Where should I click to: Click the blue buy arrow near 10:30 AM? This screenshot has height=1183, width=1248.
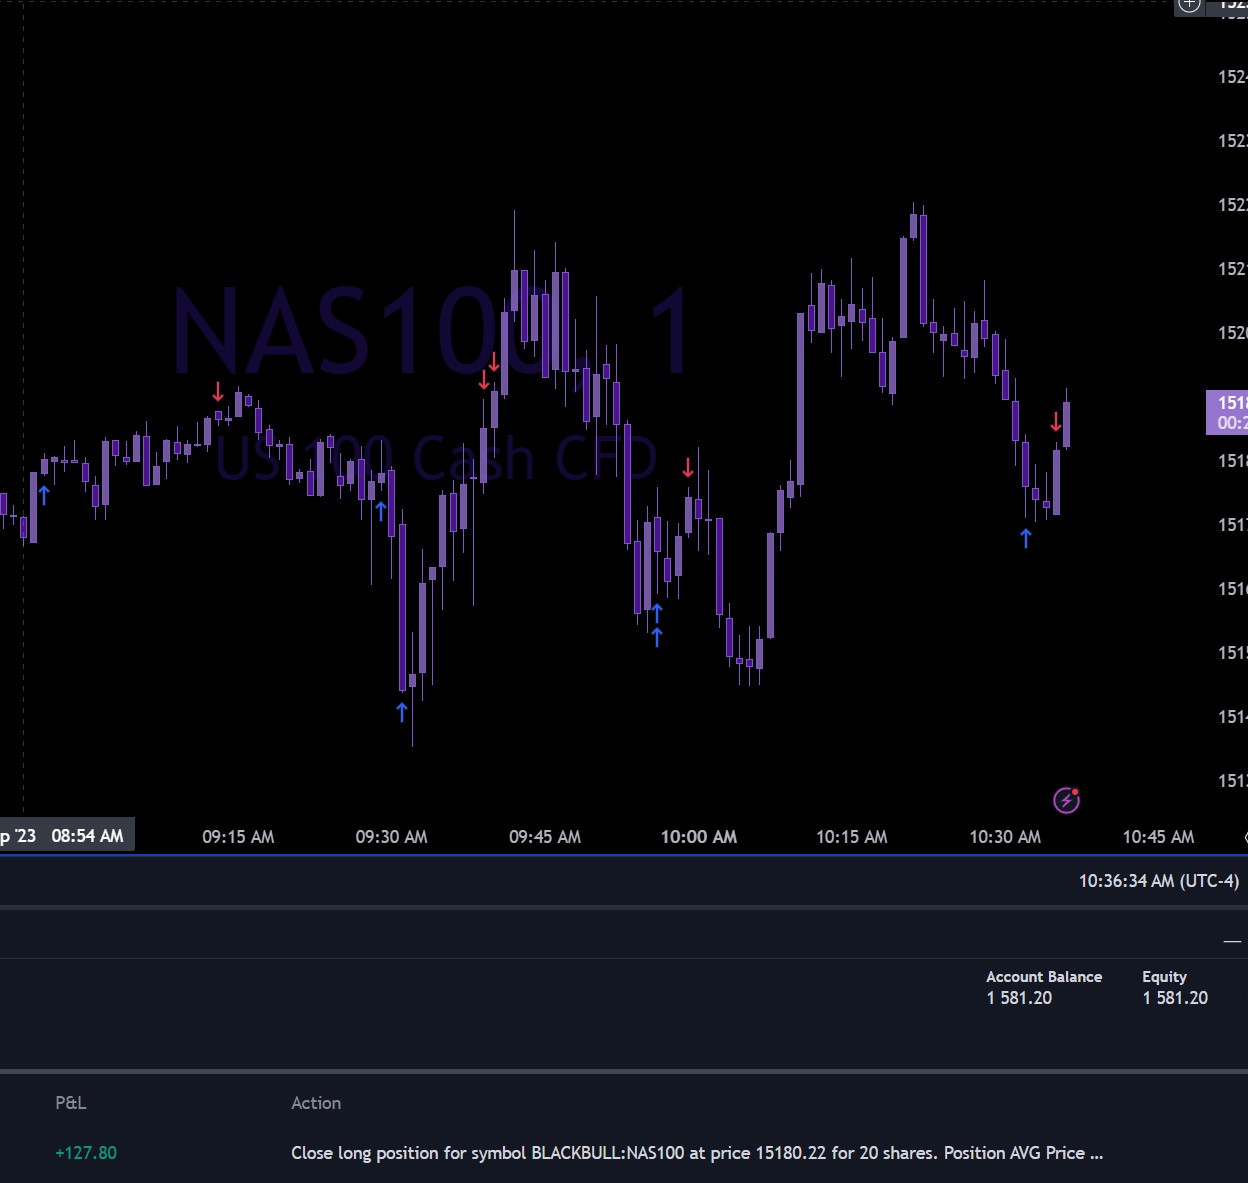(x=1026, y=538)
